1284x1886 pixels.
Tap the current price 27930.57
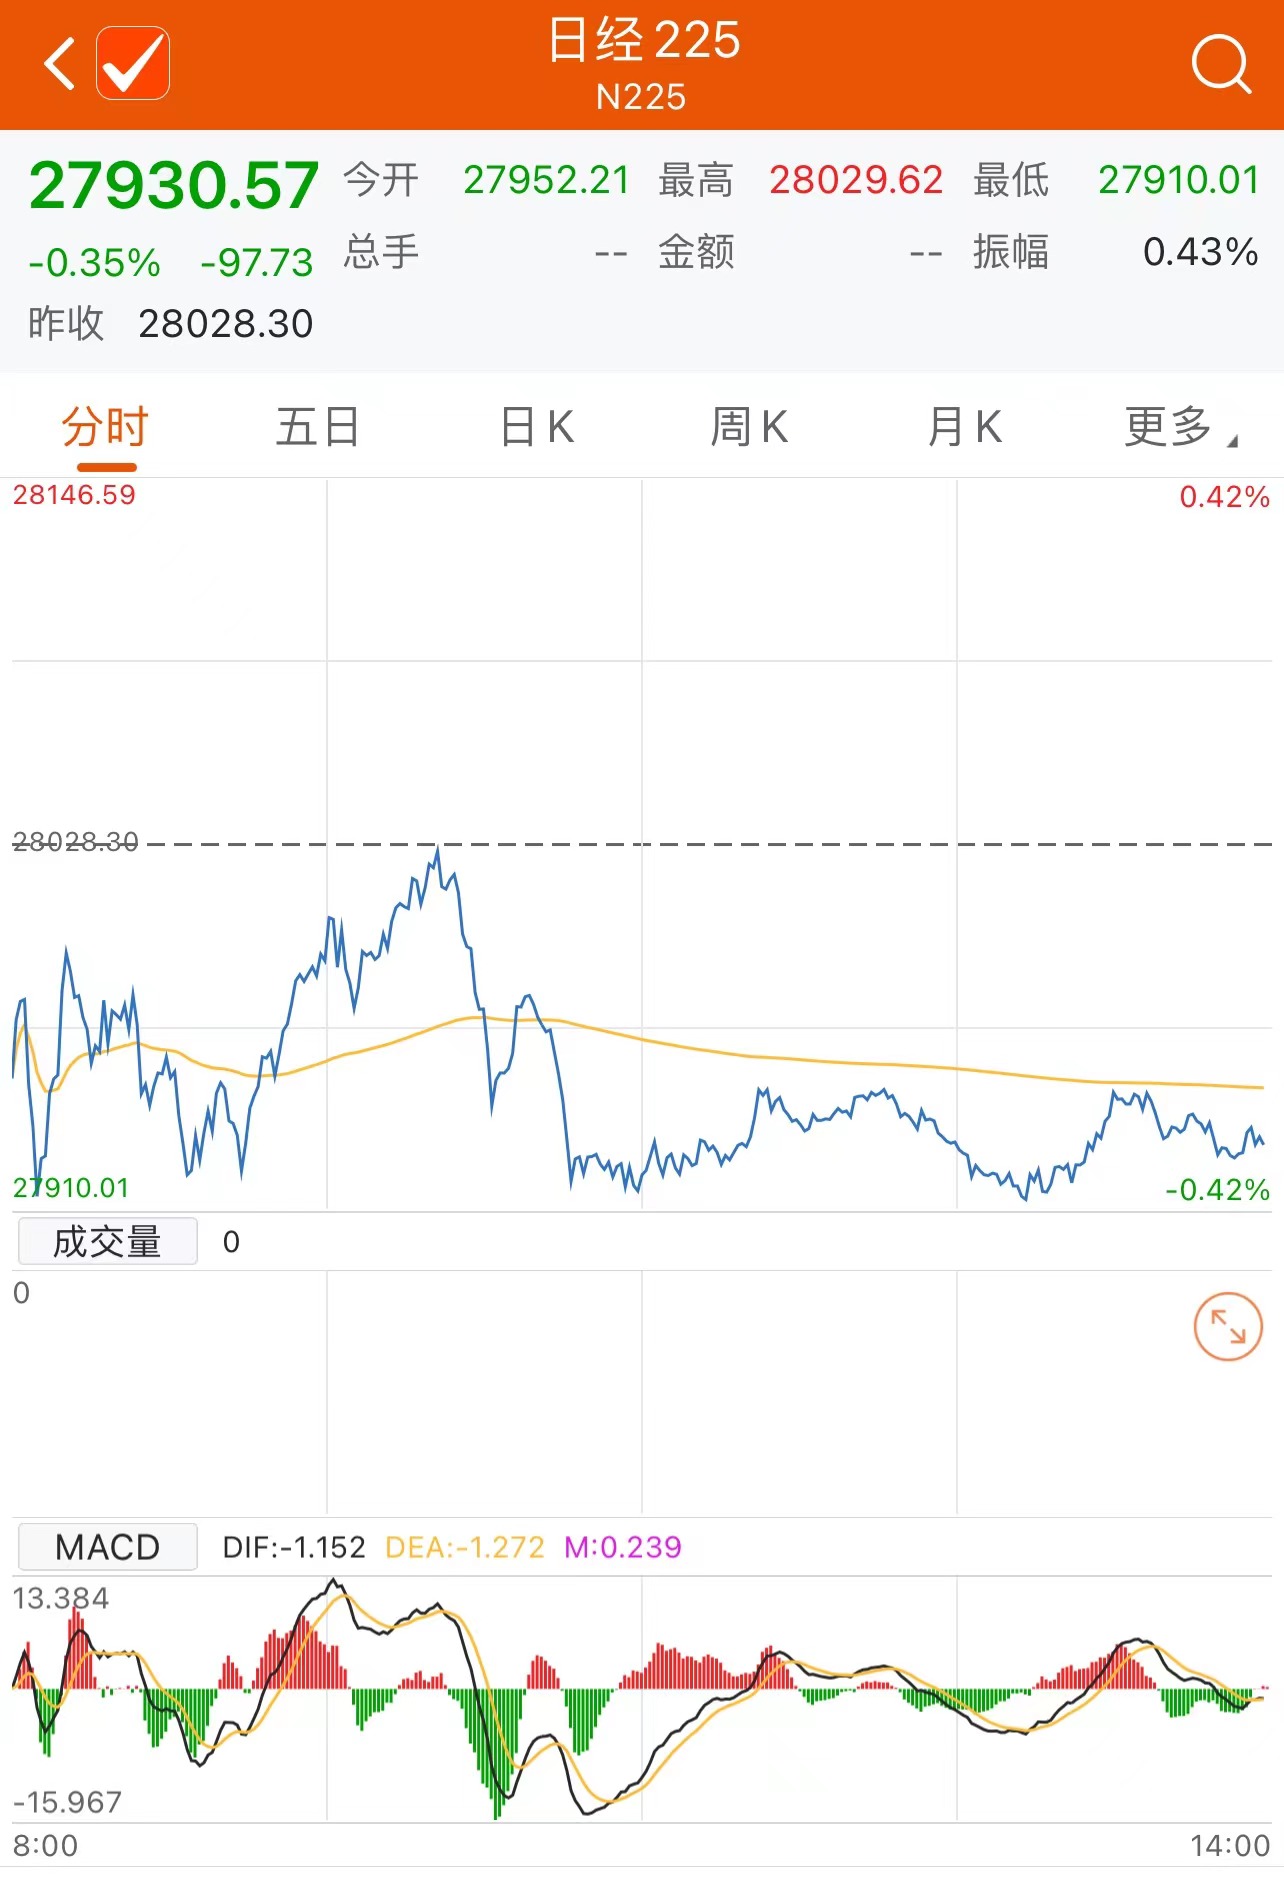(174, 186)
